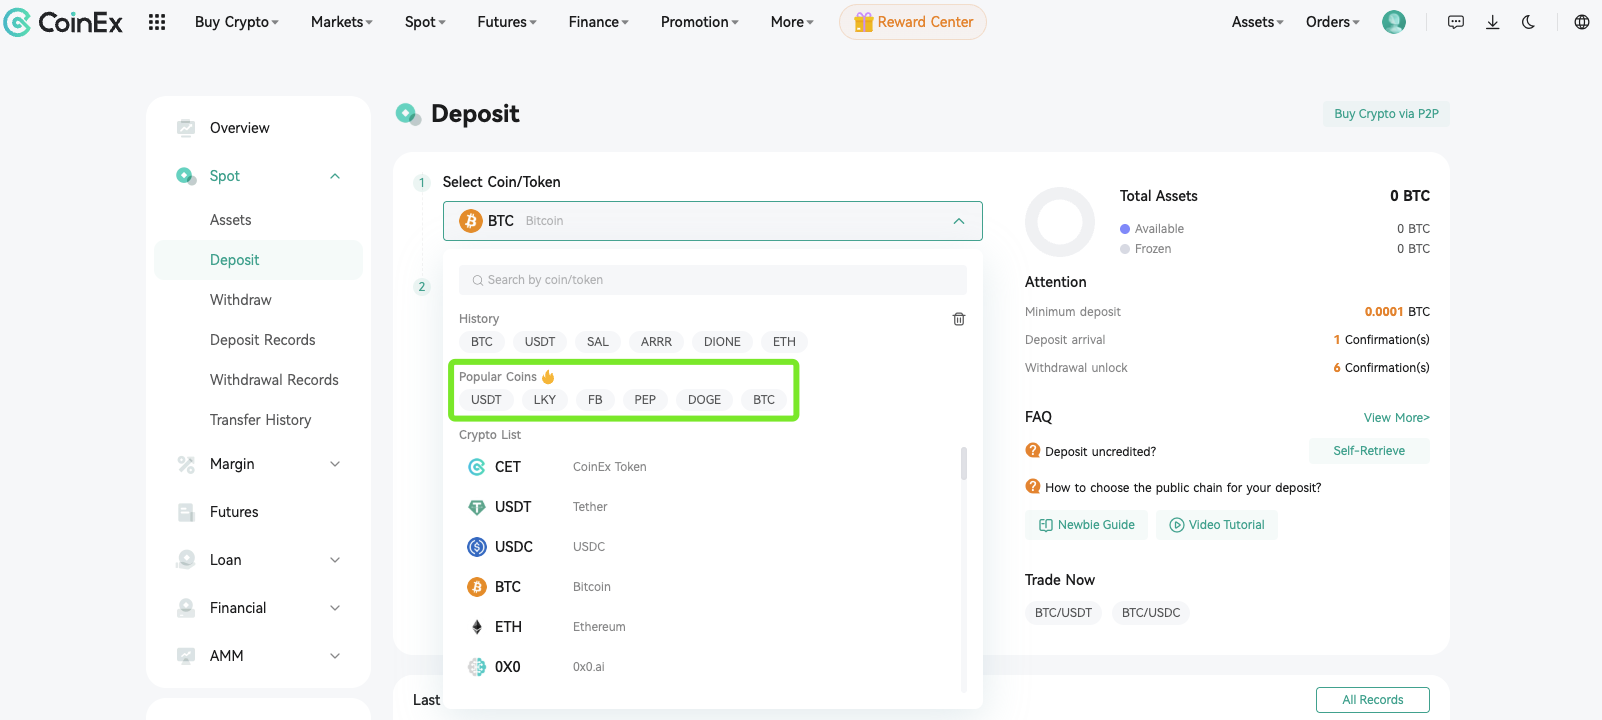Go to Assets in sidebar

[x=231, y=220]
